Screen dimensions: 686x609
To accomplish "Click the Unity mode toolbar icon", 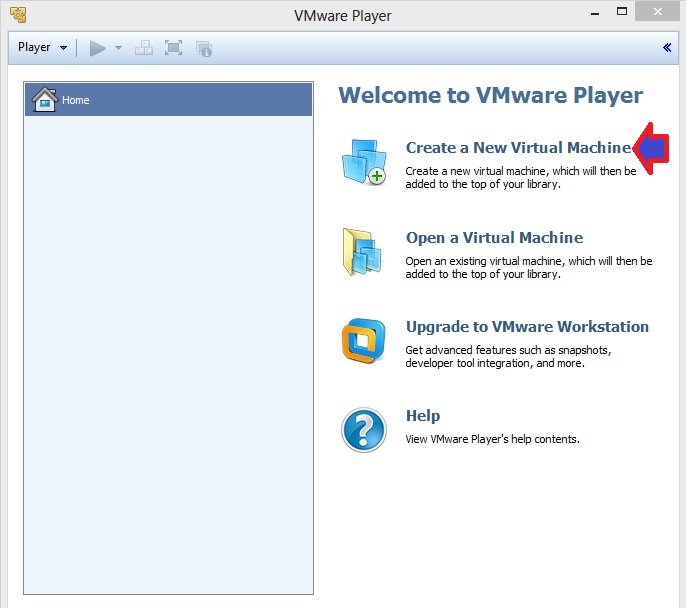I will coord(204,49).
